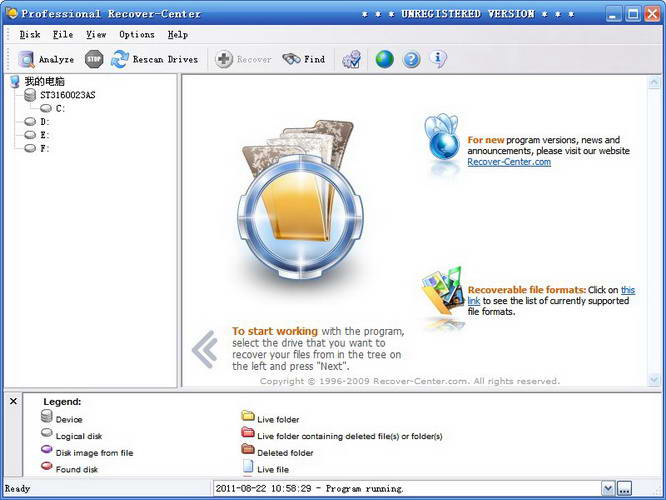Viewport: 666px width, 500px height.
Task: Minimize the Professional Recover-Center window
Action: click(613, 14)
